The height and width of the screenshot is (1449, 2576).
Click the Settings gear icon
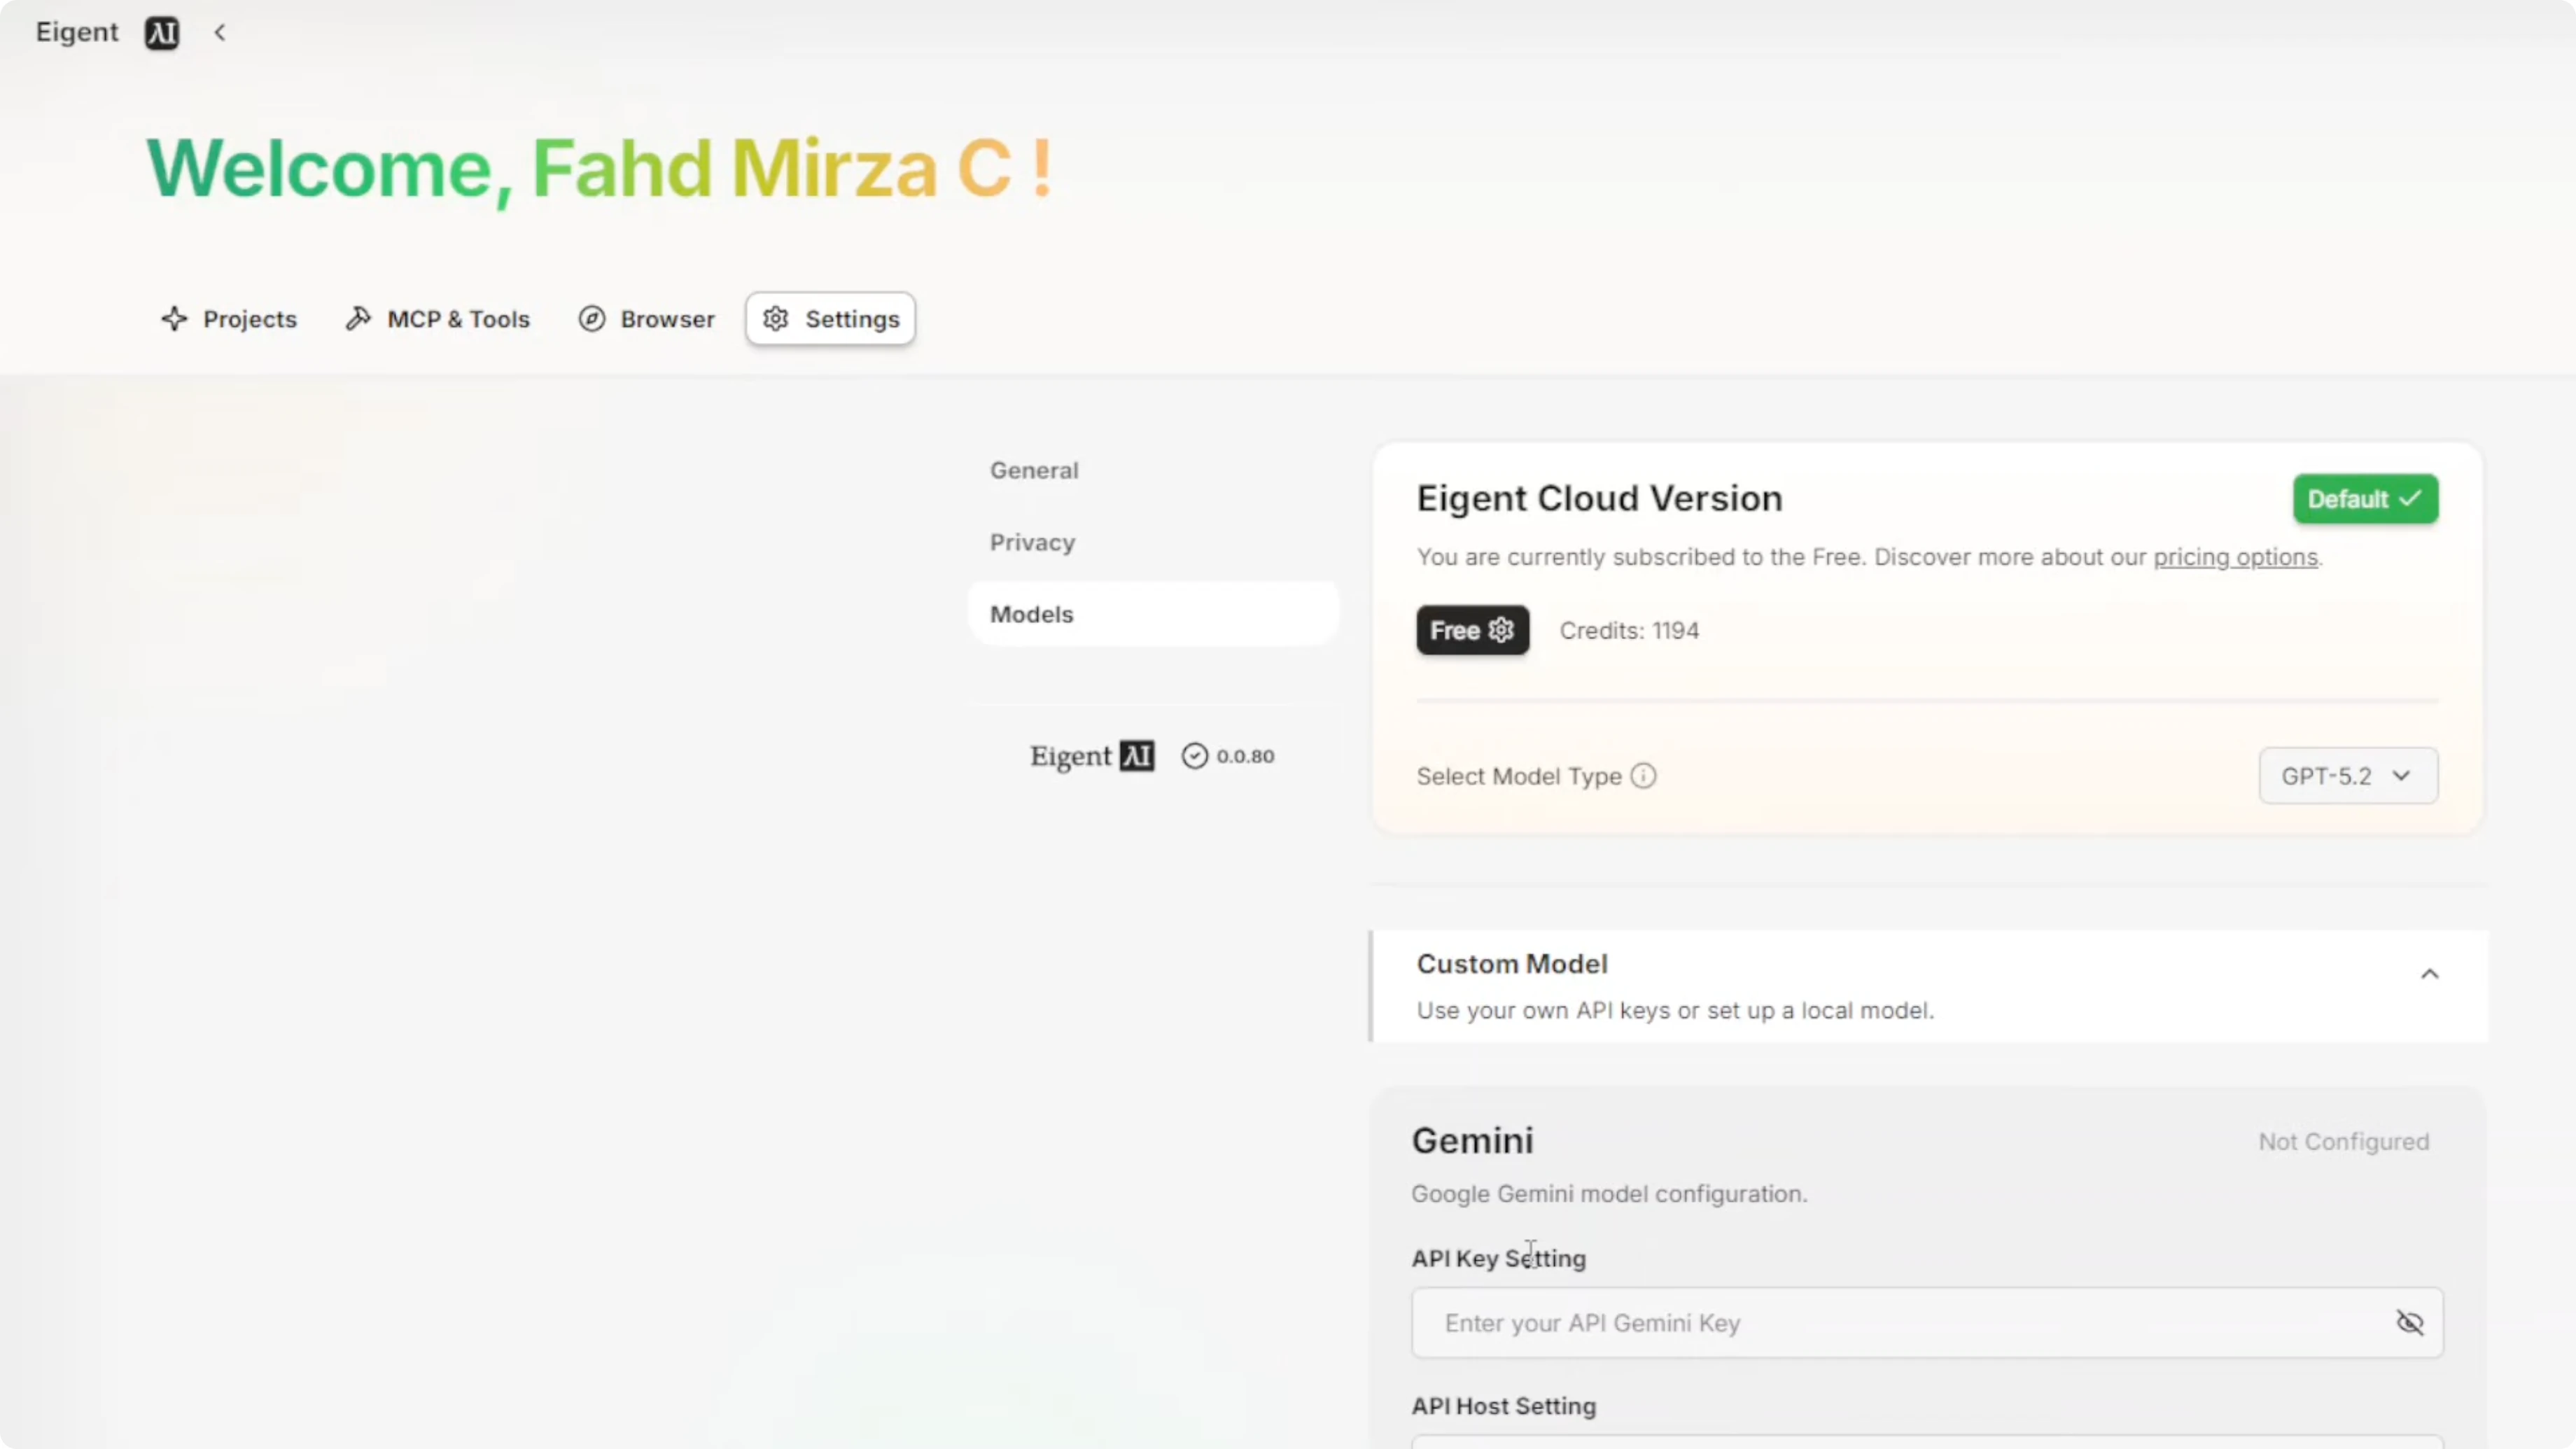[x=776, y=319]
